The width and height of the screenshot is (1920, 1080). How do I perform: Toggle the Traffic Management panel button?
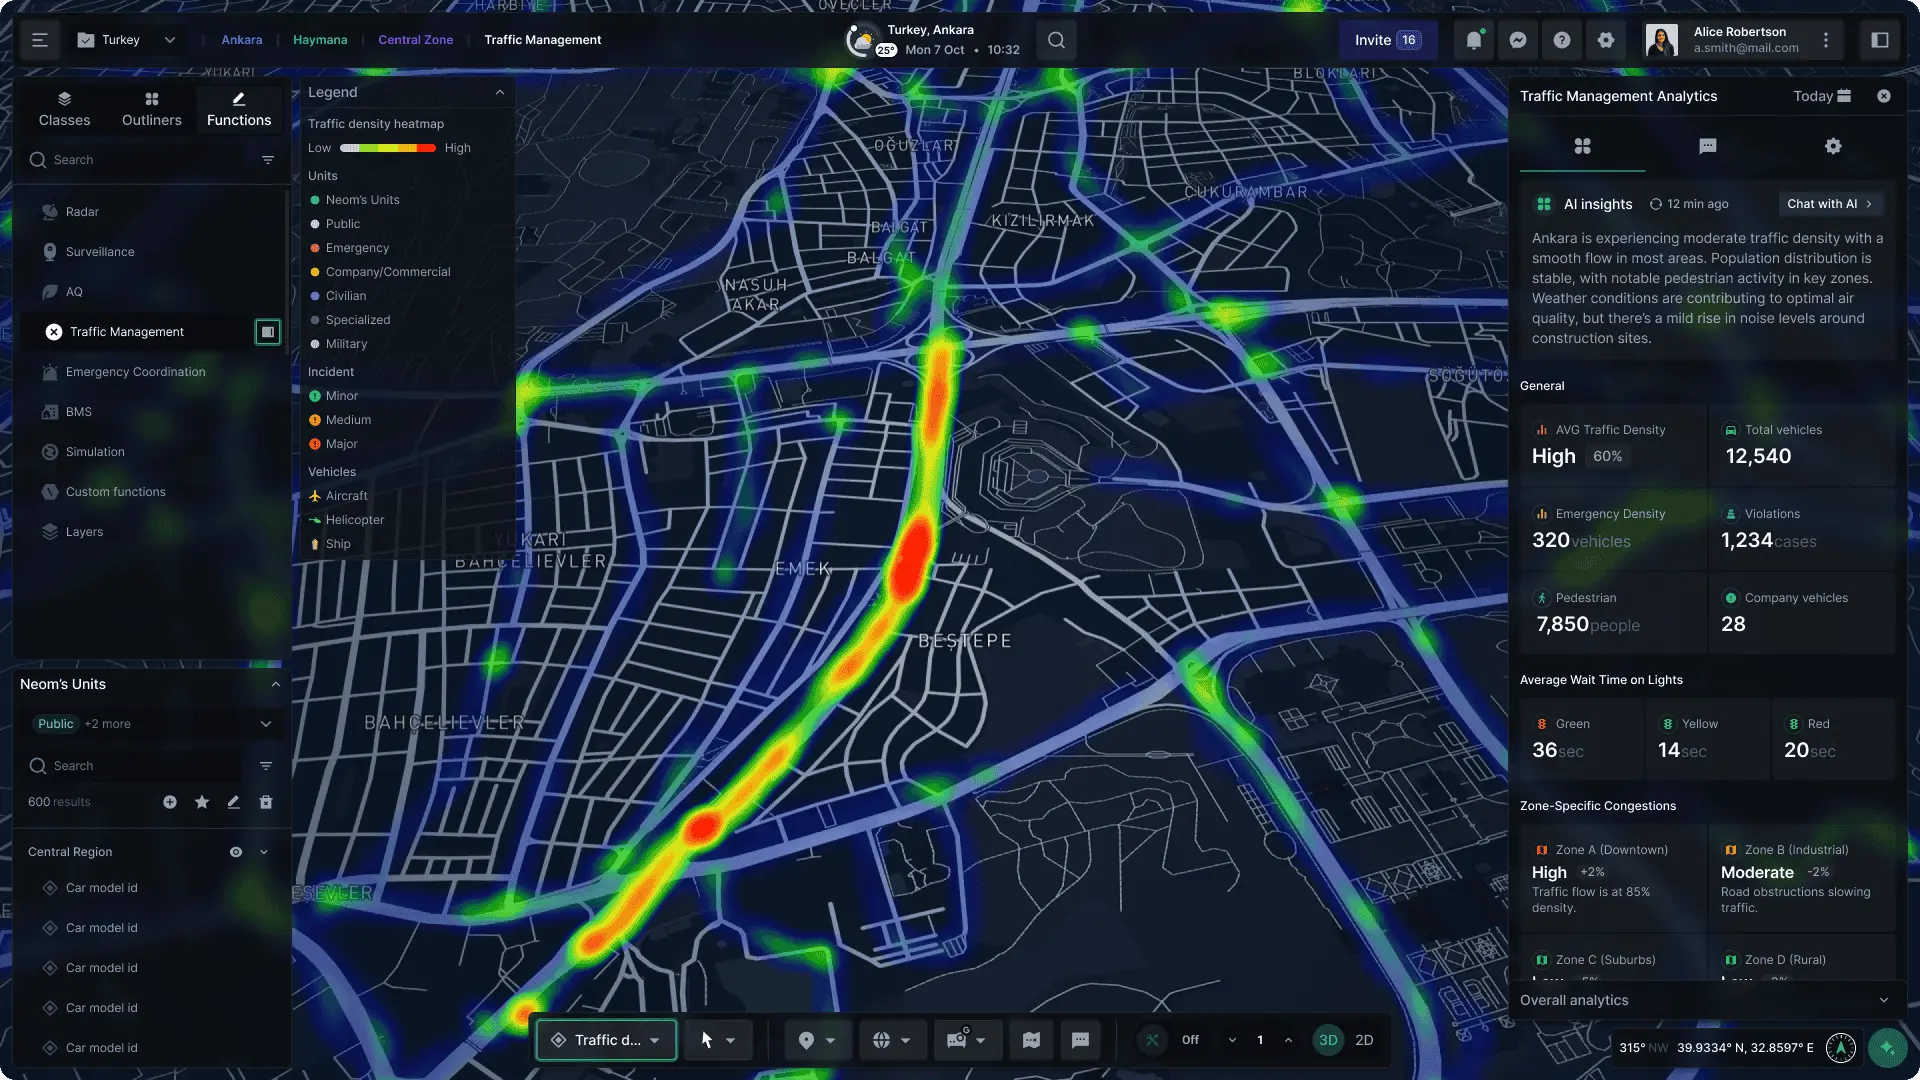pos(267,332)
